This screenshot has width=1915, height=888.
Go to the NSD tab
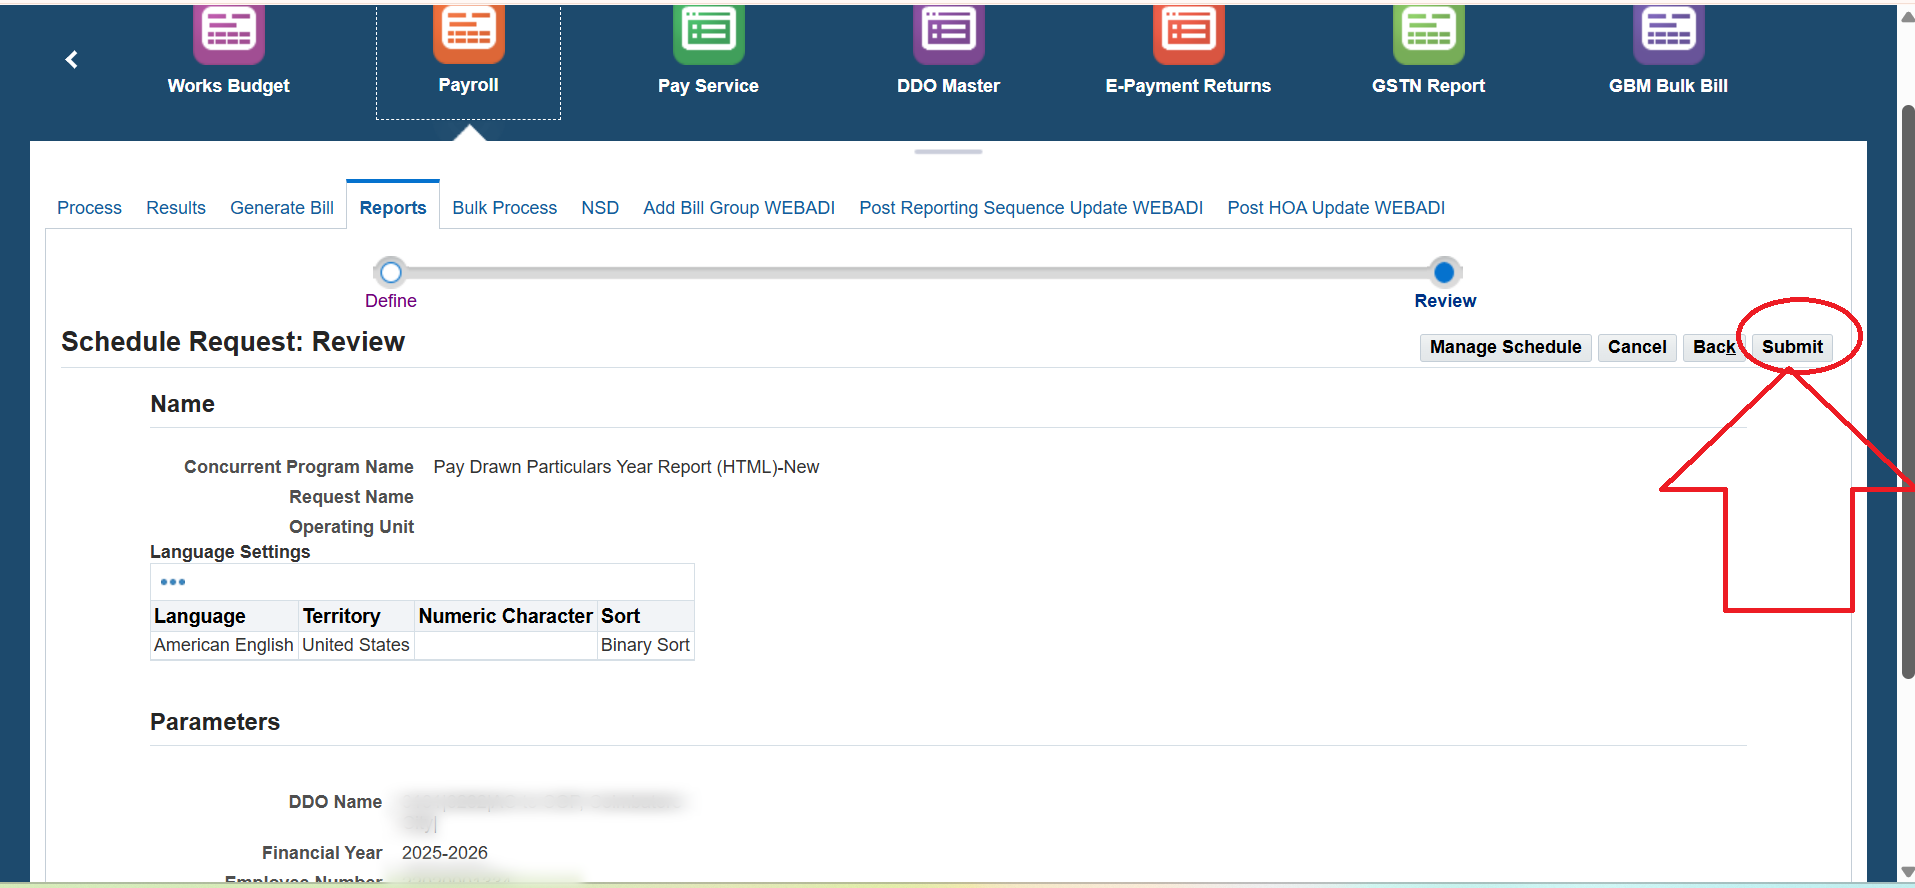click(600, 208)
